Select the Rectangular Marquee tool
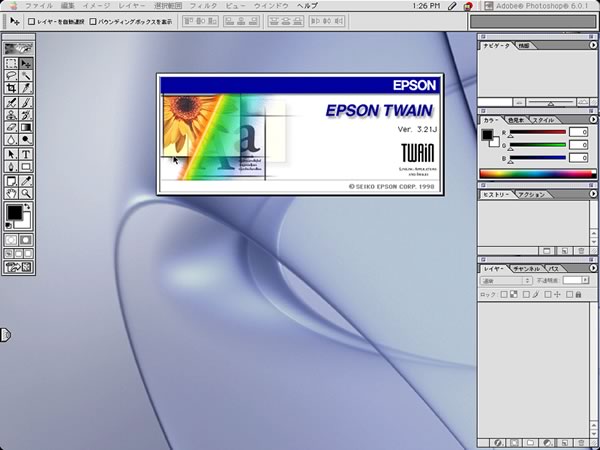Screen dimensions: 600x450 (x=11, y=64)
